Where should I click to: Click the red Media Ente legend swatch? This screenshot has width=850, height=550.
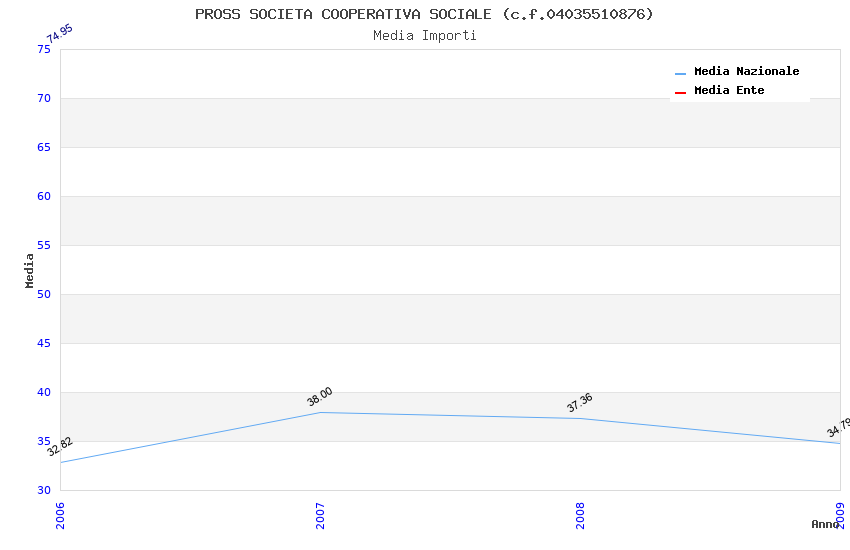click(x=680, y=92)
